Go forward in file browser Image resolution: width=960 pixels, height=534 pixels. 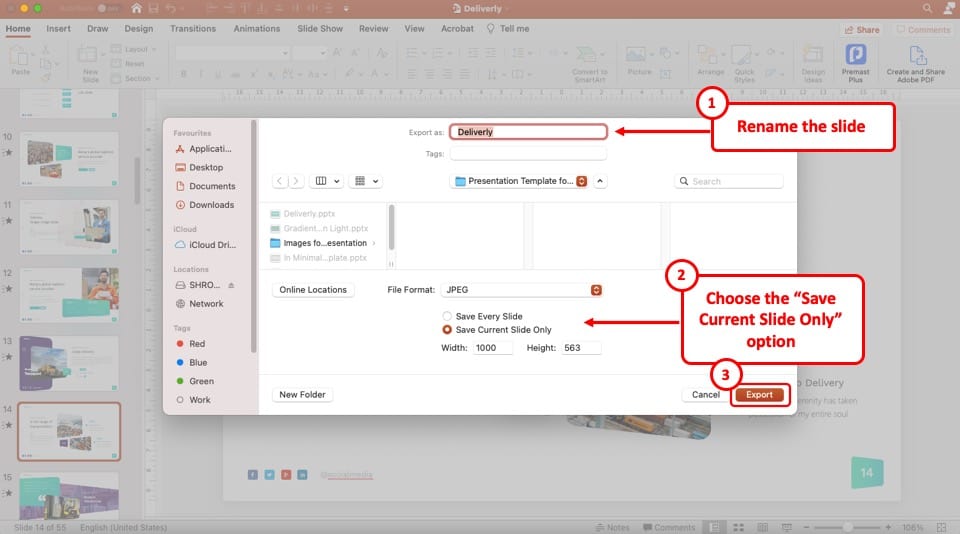pos(296,181)
